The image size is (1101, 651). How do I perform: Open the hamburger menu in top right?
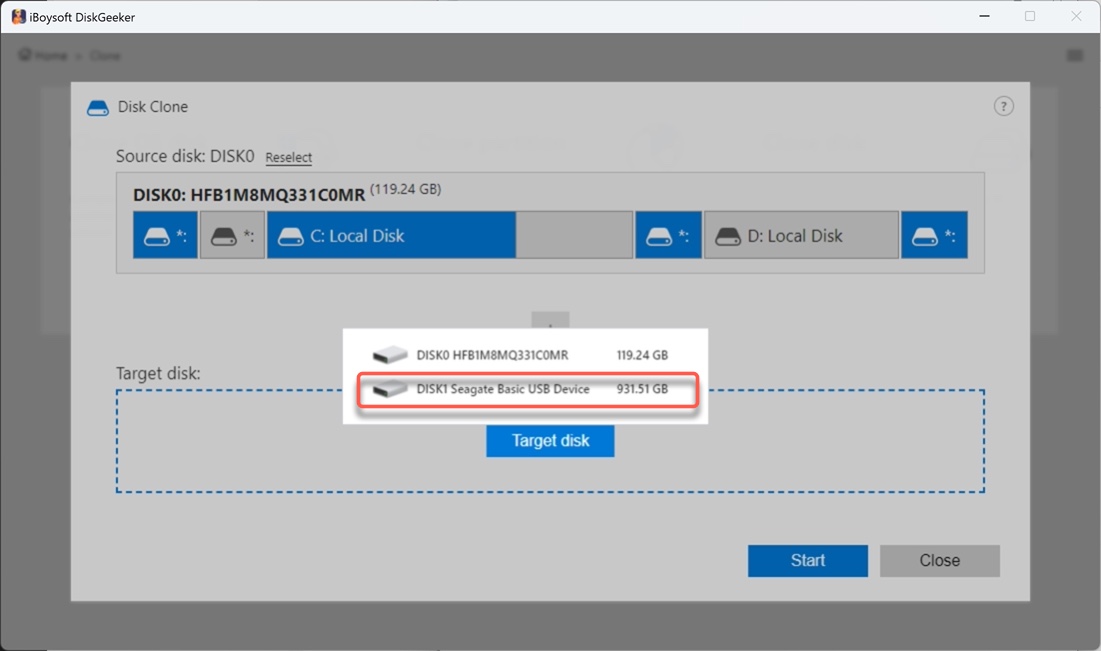pos(1074,55)
